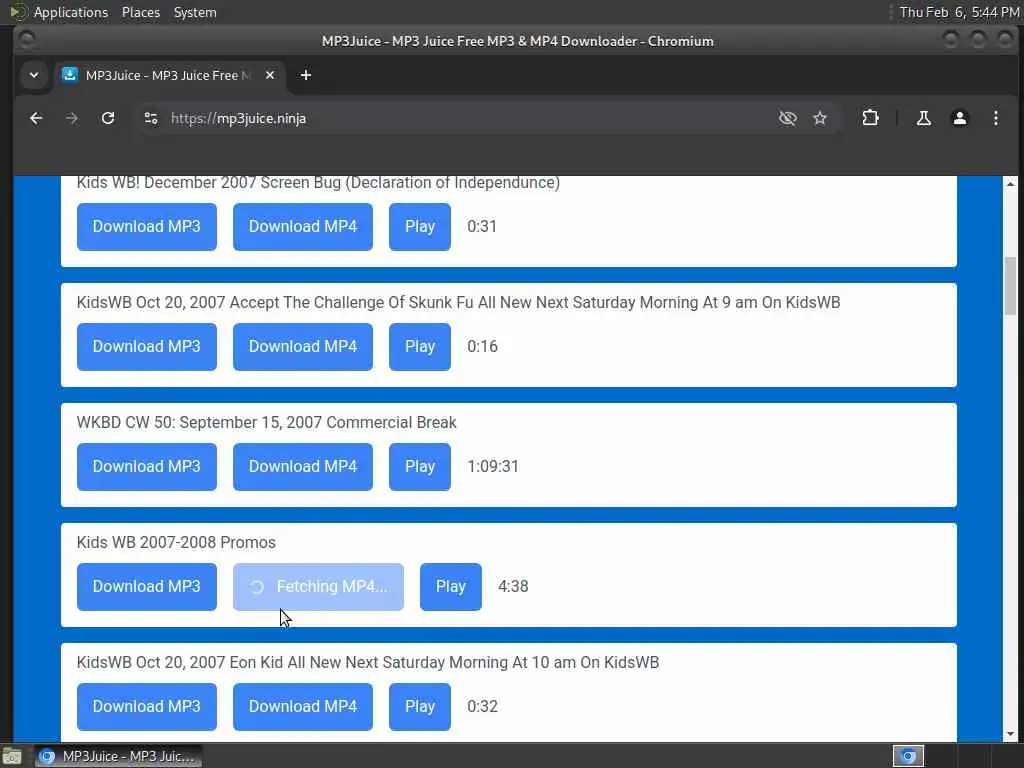The image size is (1024, 768).
Task: Open the Applications menu
Action: point(71,12)
